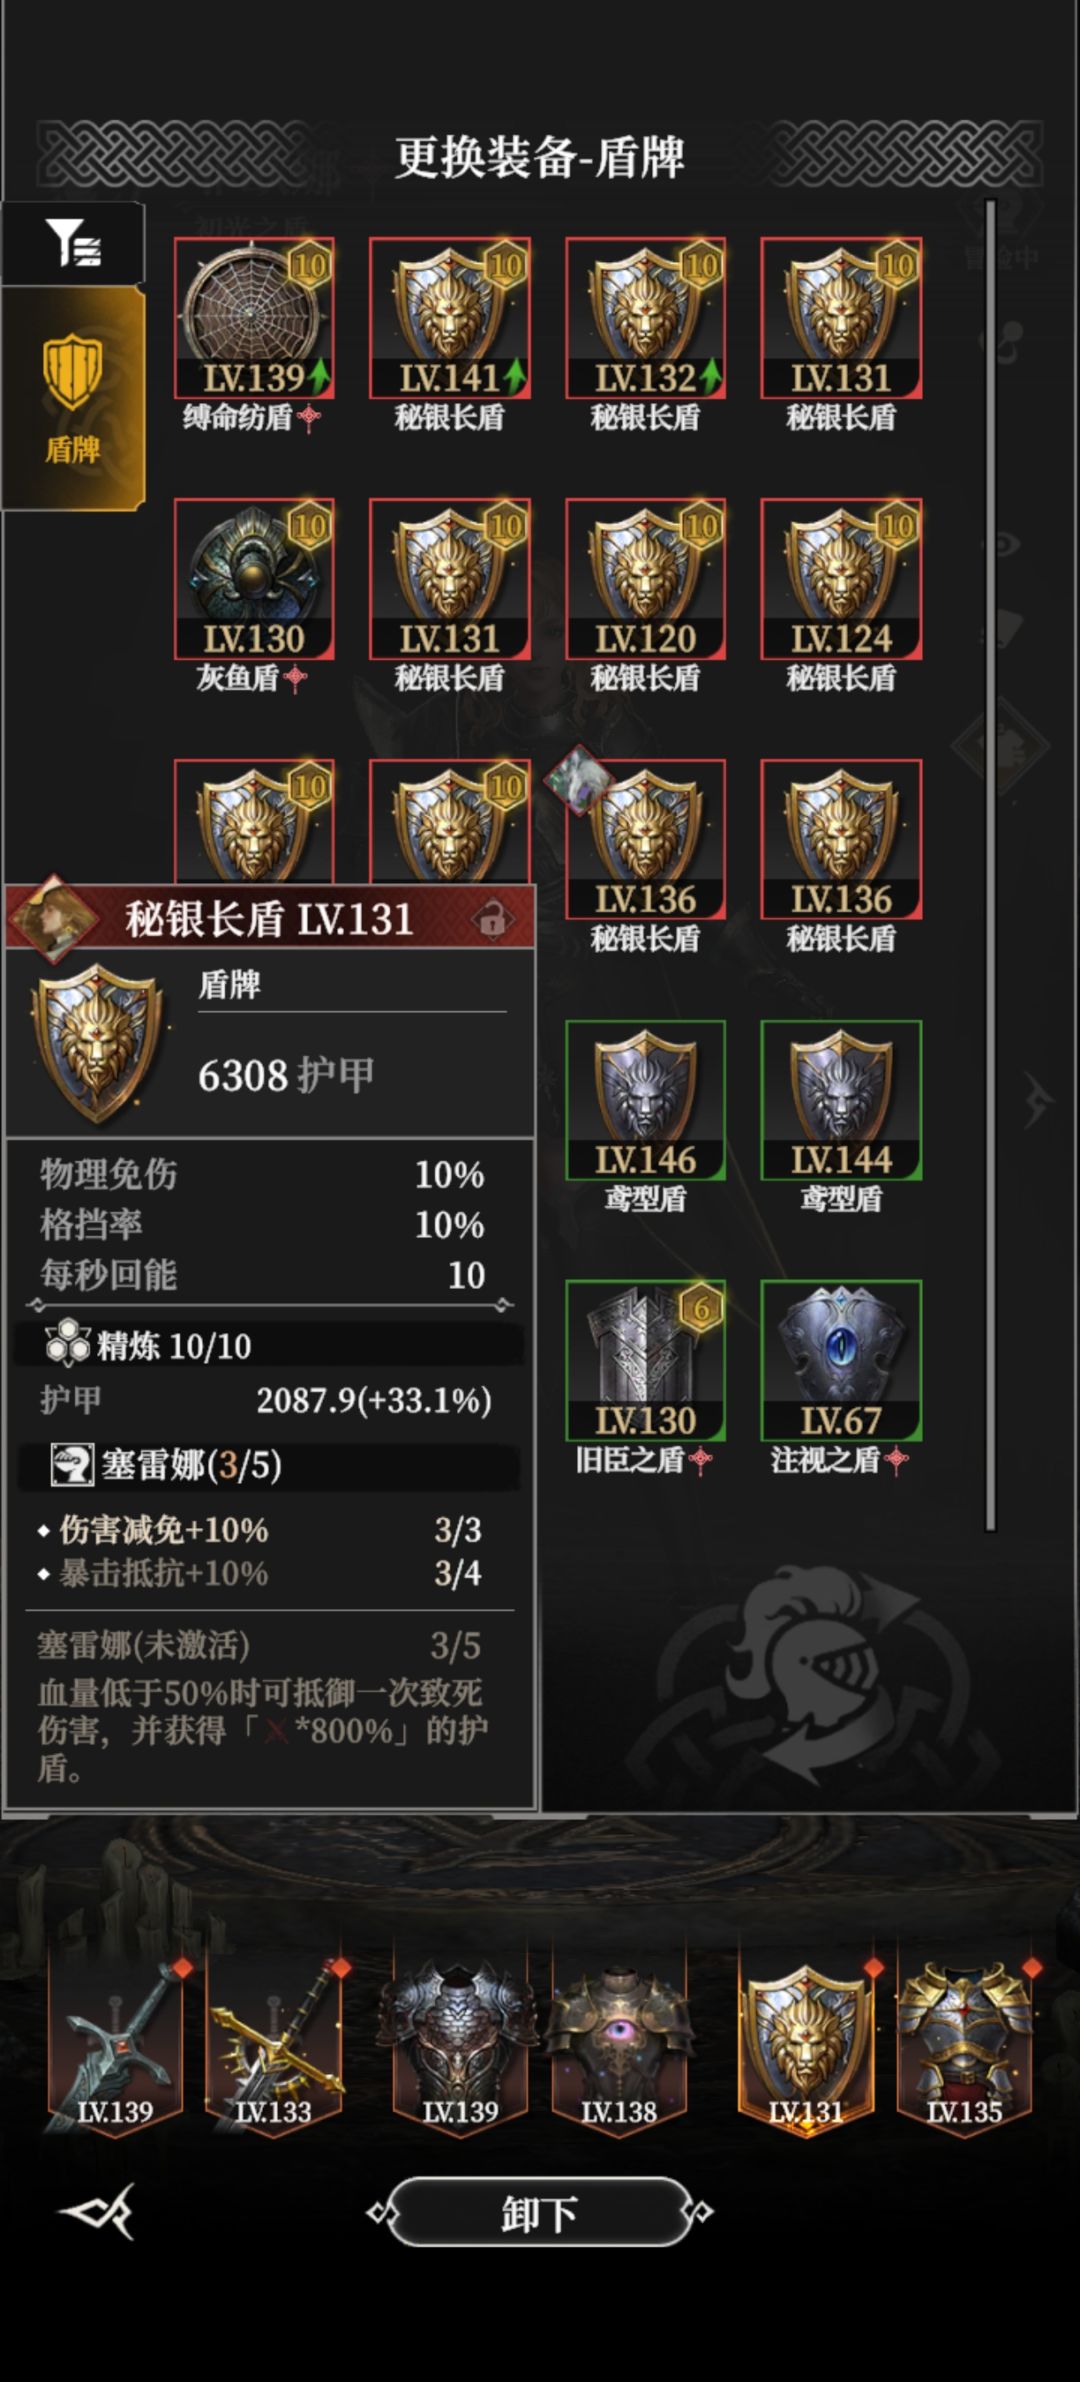Image resolution: width=1080 pixels, height=2382 pixels.
Task: Select the LV.138 eye armor slot
Action: point(619,2046)
